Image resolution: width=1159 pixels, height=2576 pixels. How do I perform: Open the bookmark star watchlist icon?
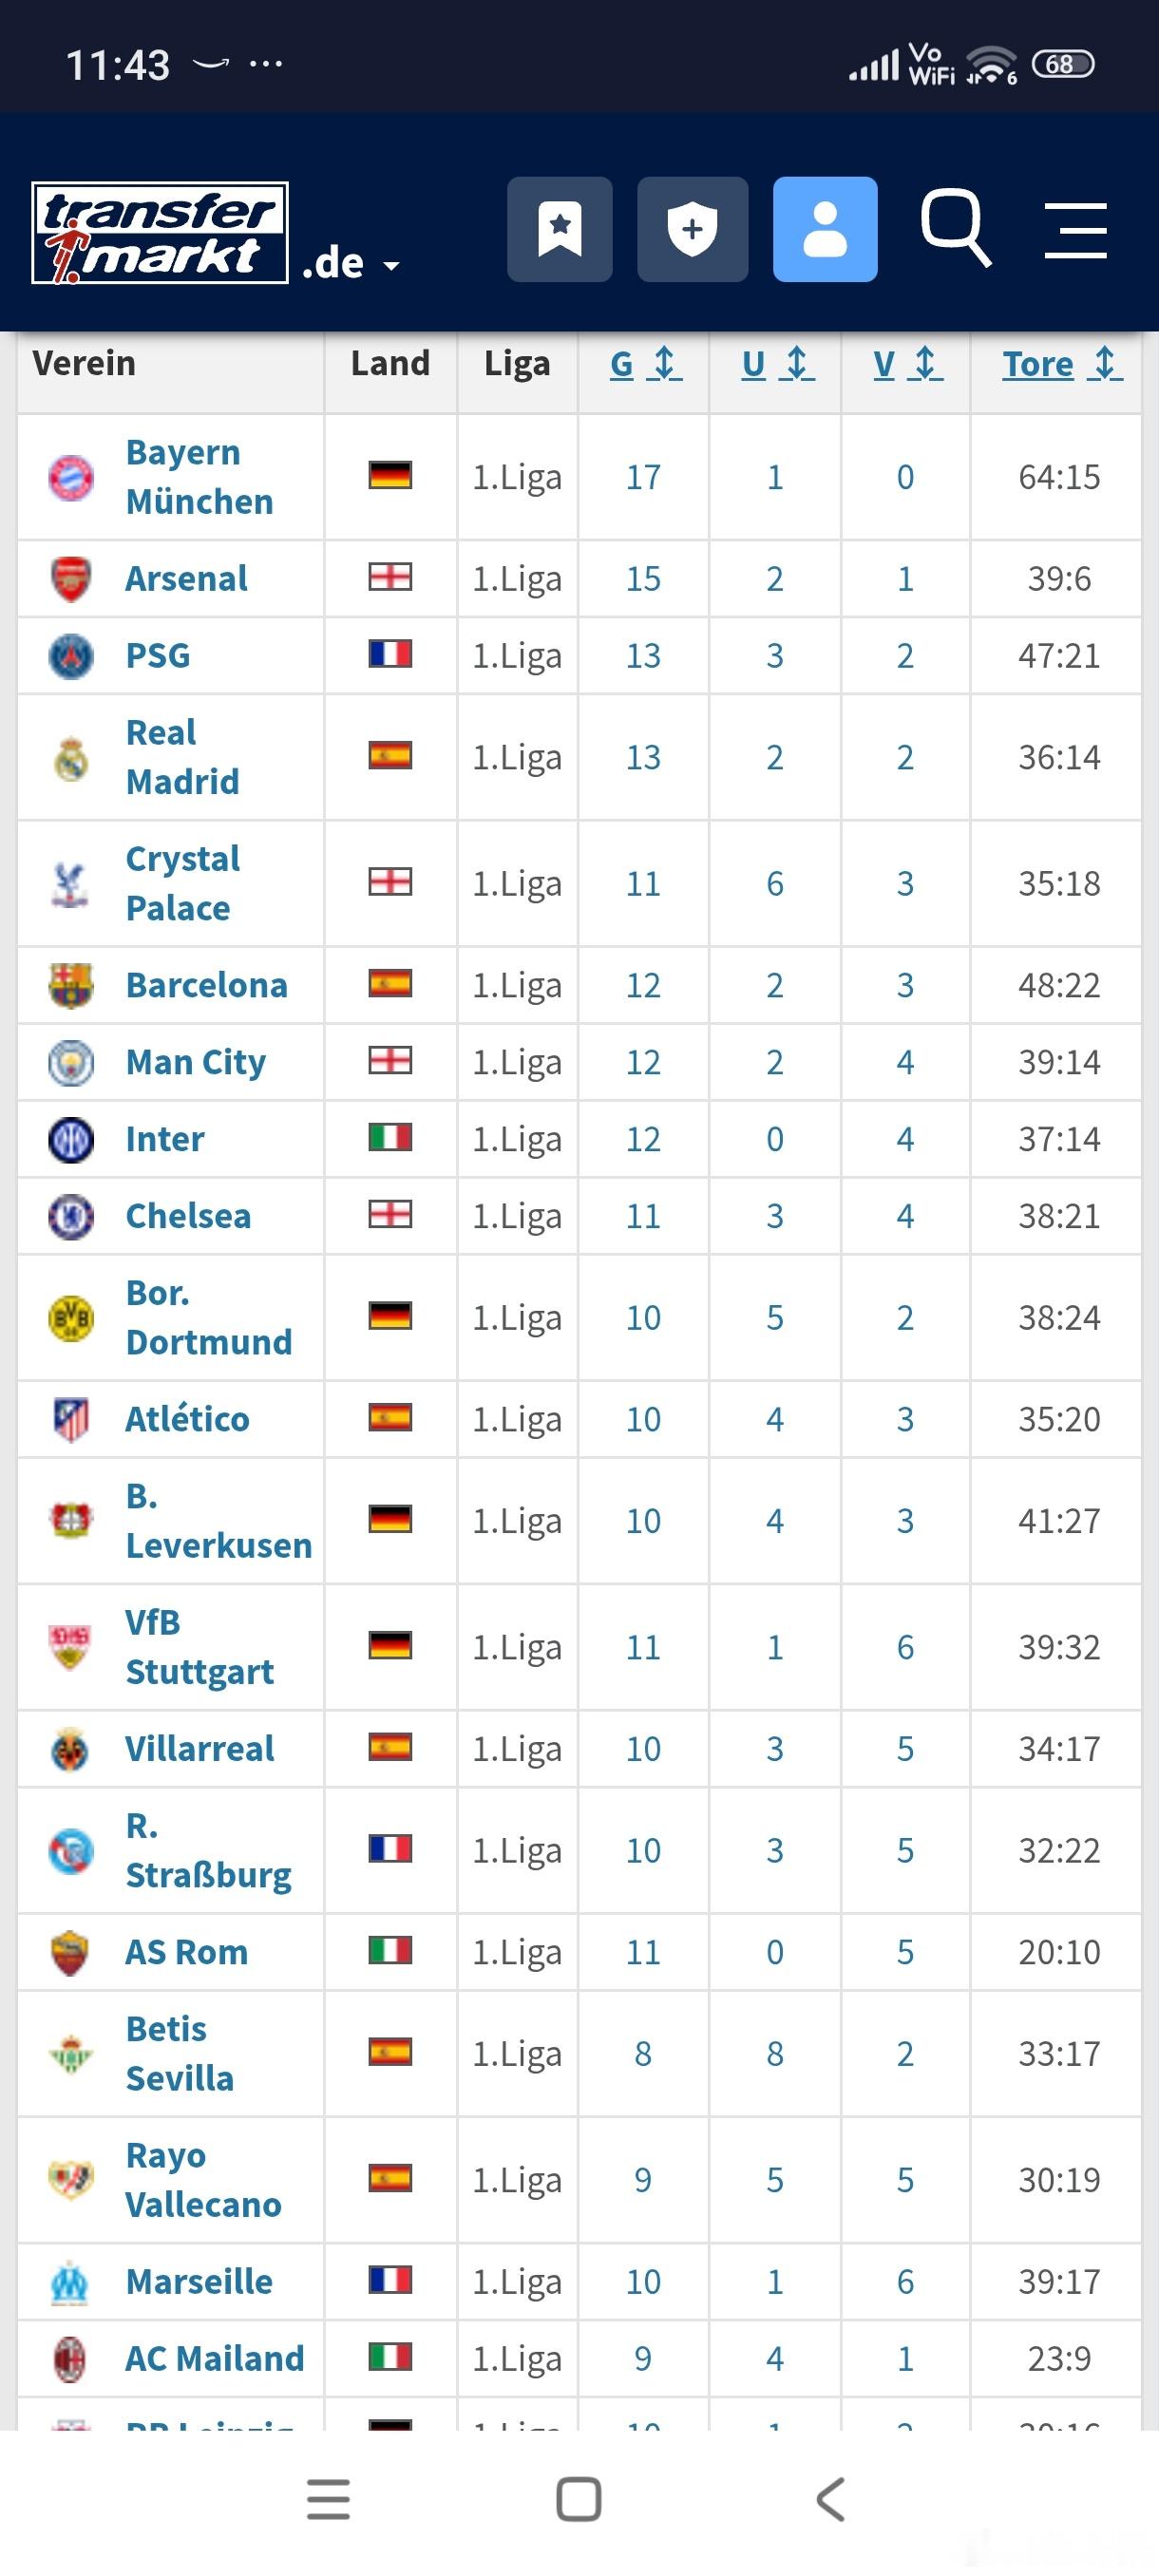click(559, 229)
